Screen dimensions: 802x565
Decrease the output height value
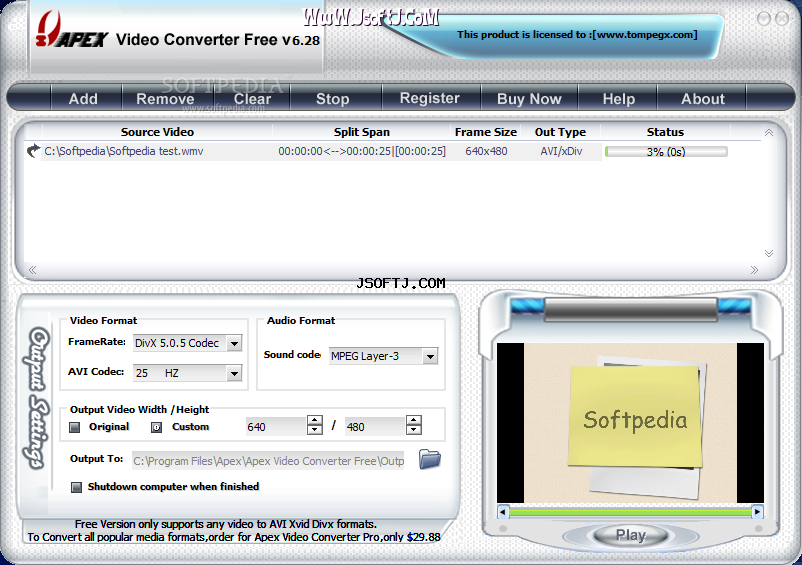(x=413, y=430)
